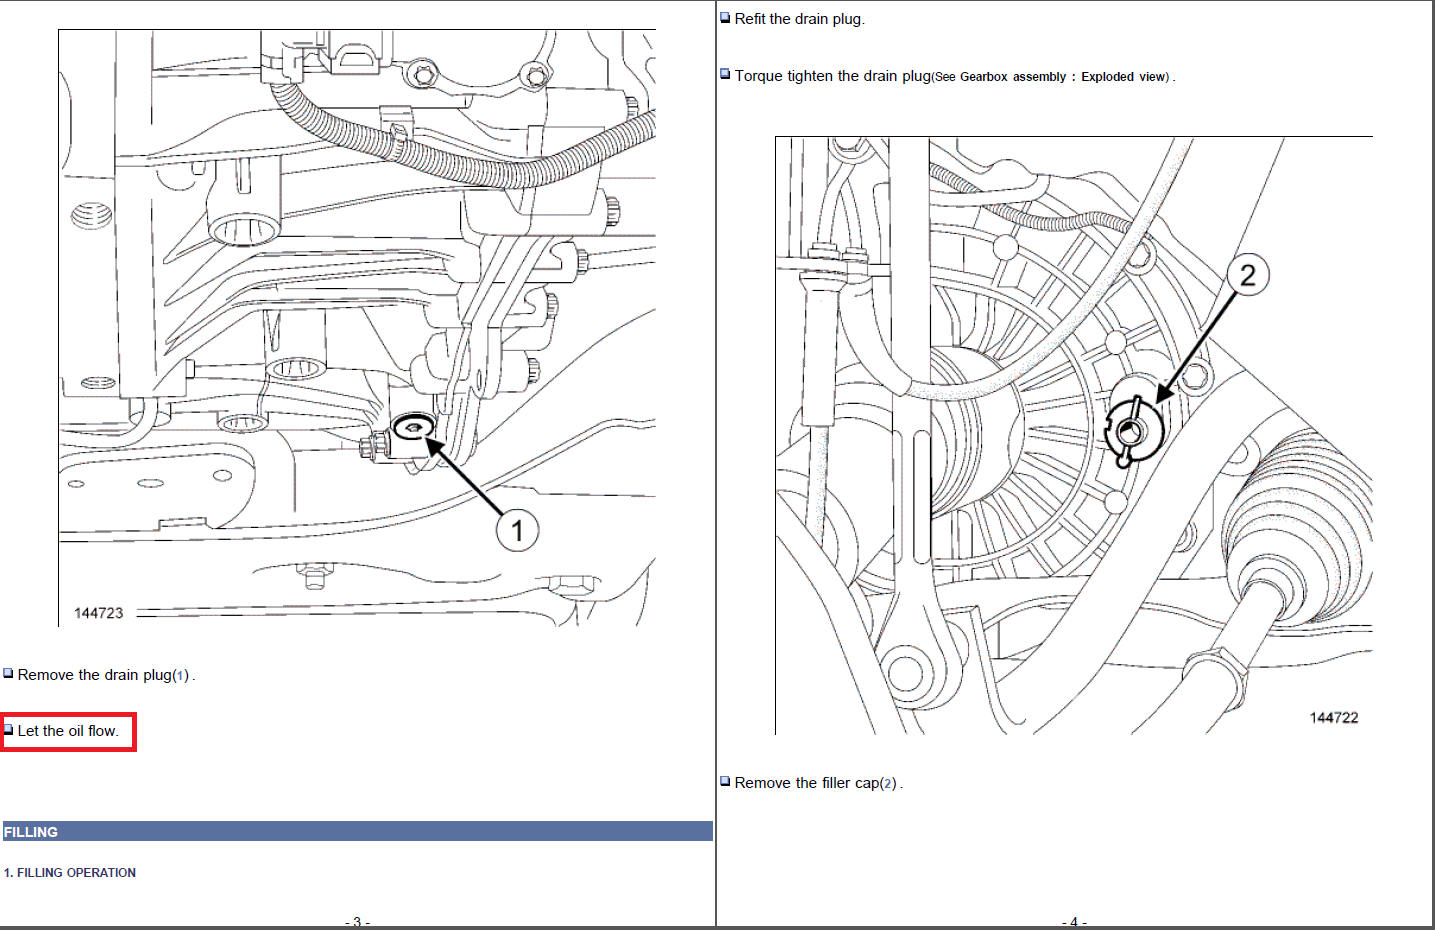Click the "Refit the drain plug." text
The height and width of the screenshot is (930, 1435).
799,19
